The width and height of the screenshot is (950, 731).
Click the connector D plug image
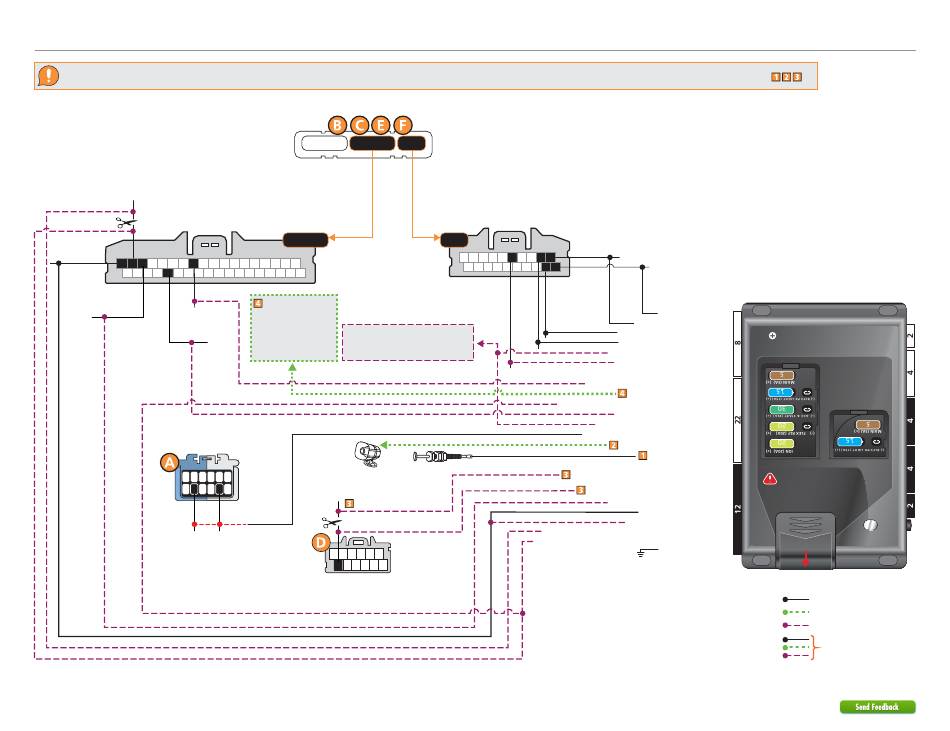pyautogui.click(x=358, y=555)
